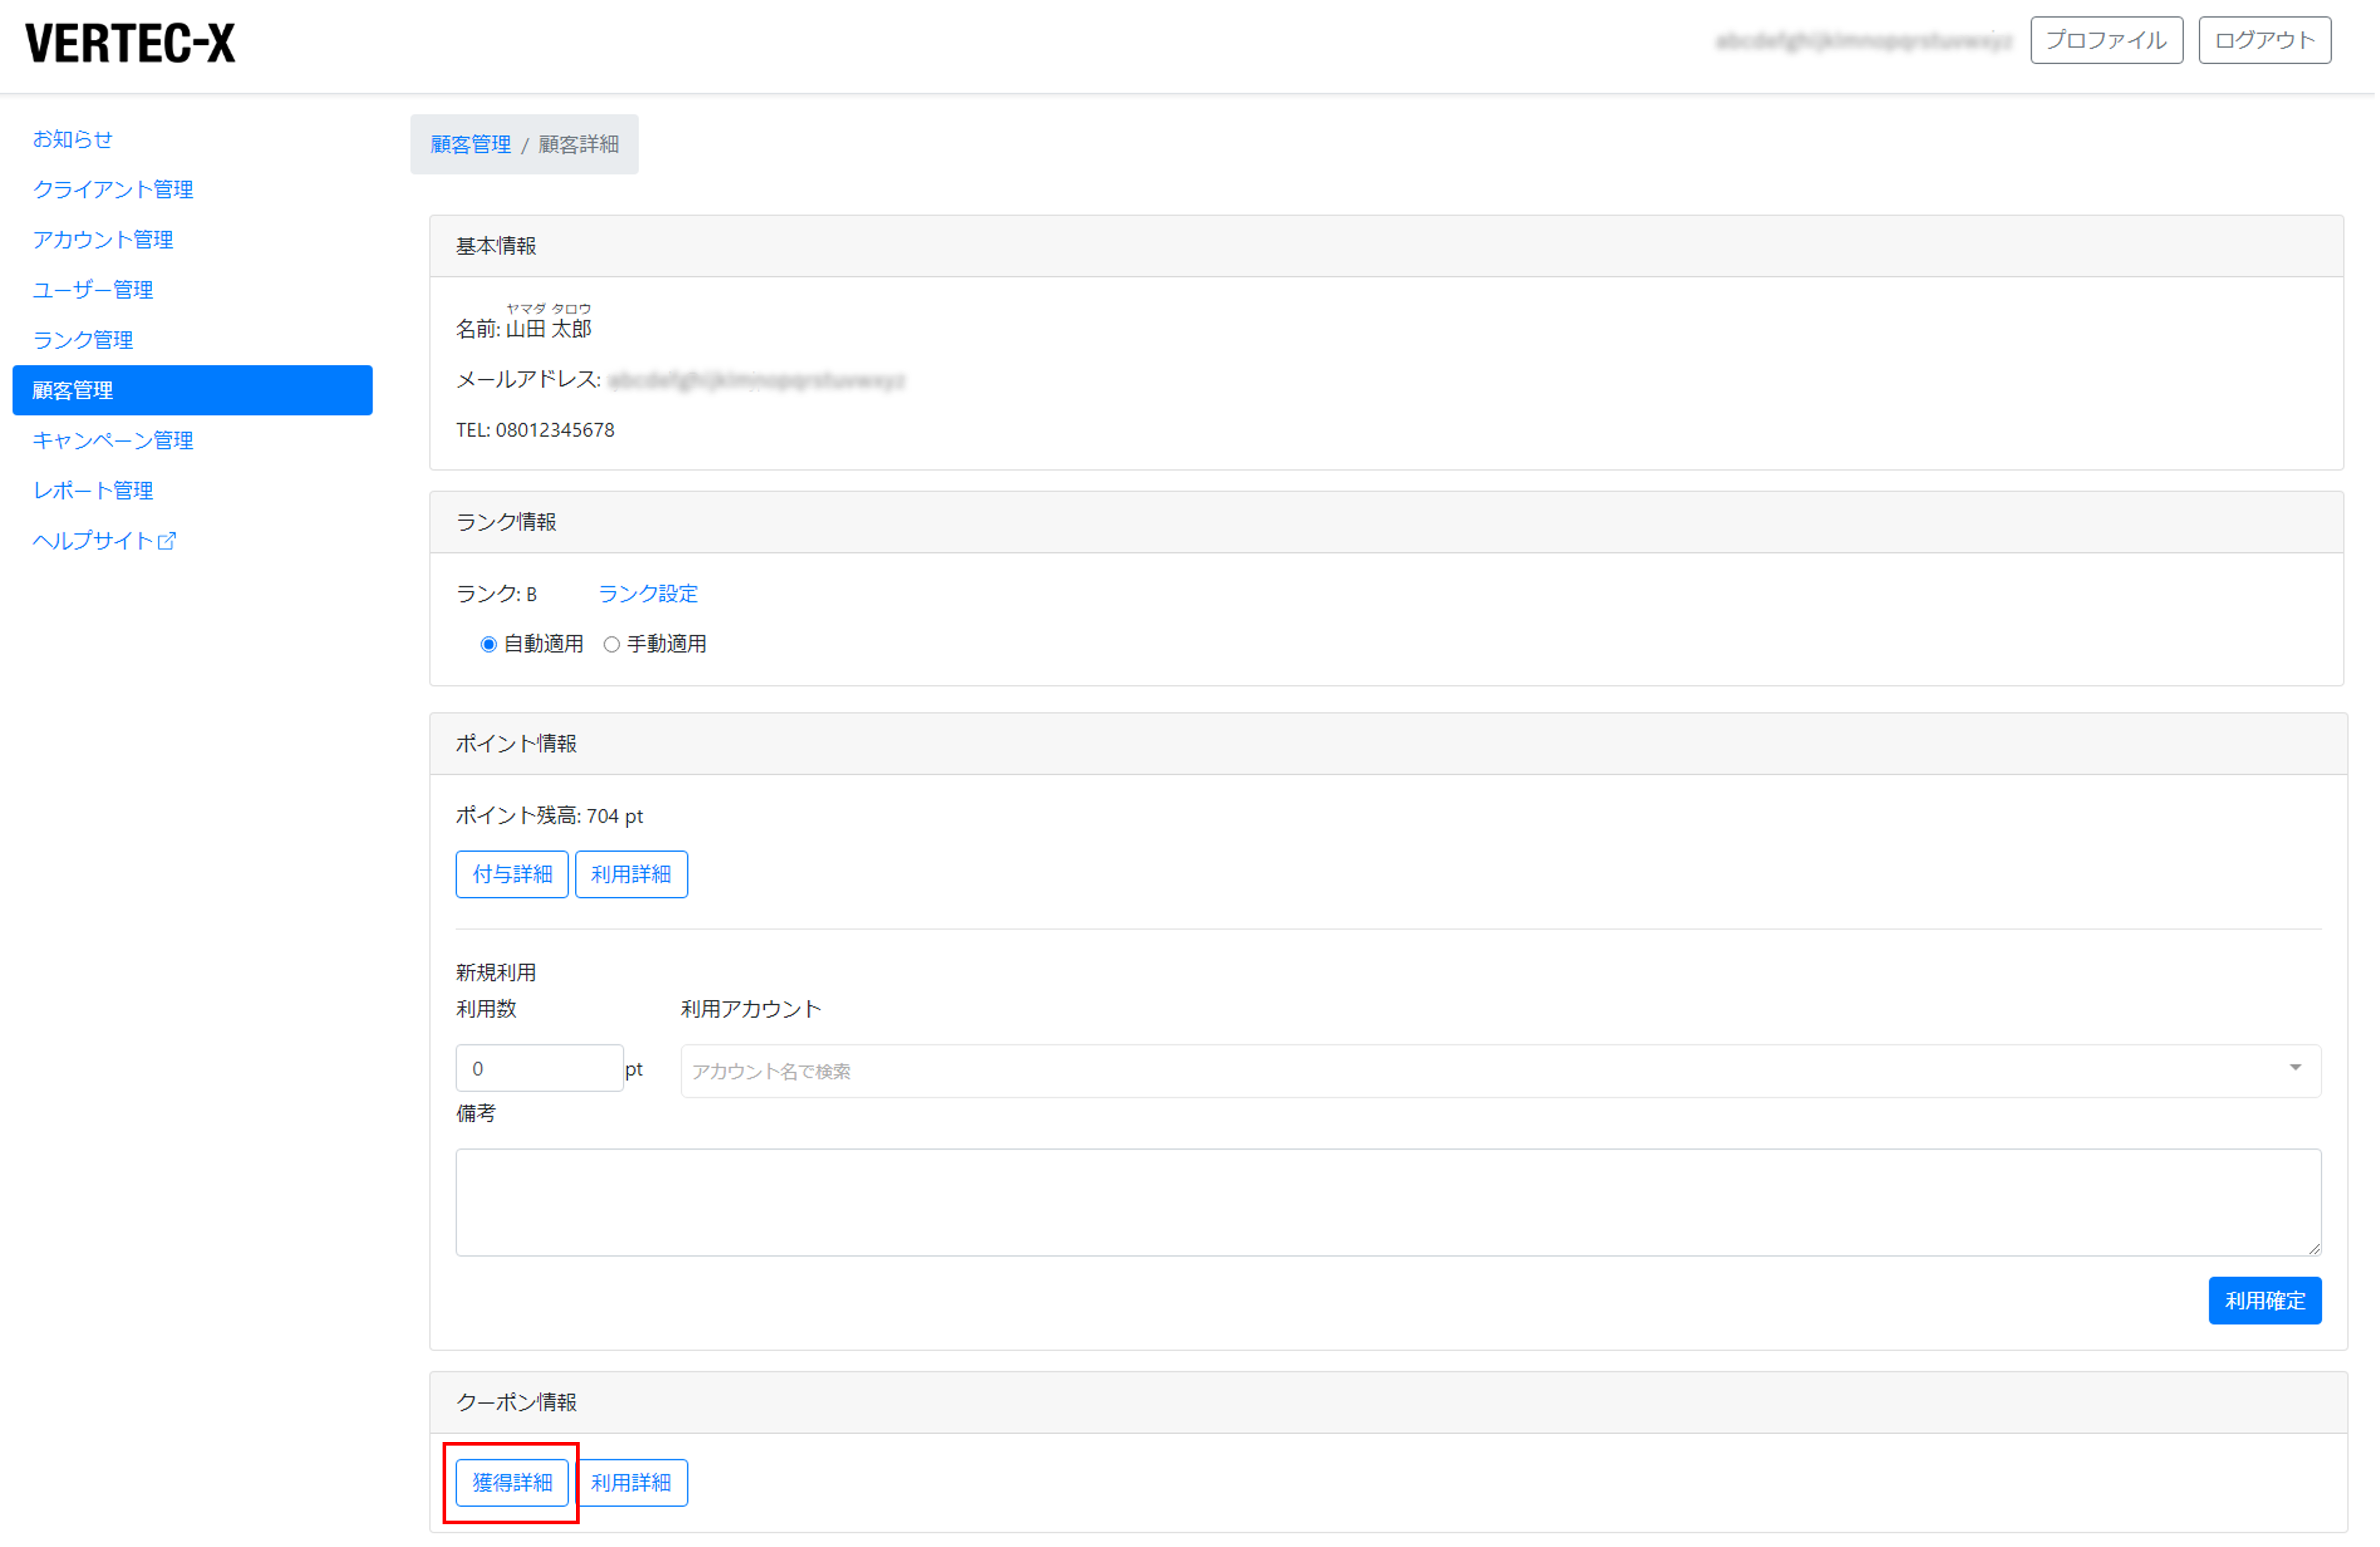Open 獲得詳細 under coupon info
This screenshot has width=2380, height=1547.
pos(512,1482)
